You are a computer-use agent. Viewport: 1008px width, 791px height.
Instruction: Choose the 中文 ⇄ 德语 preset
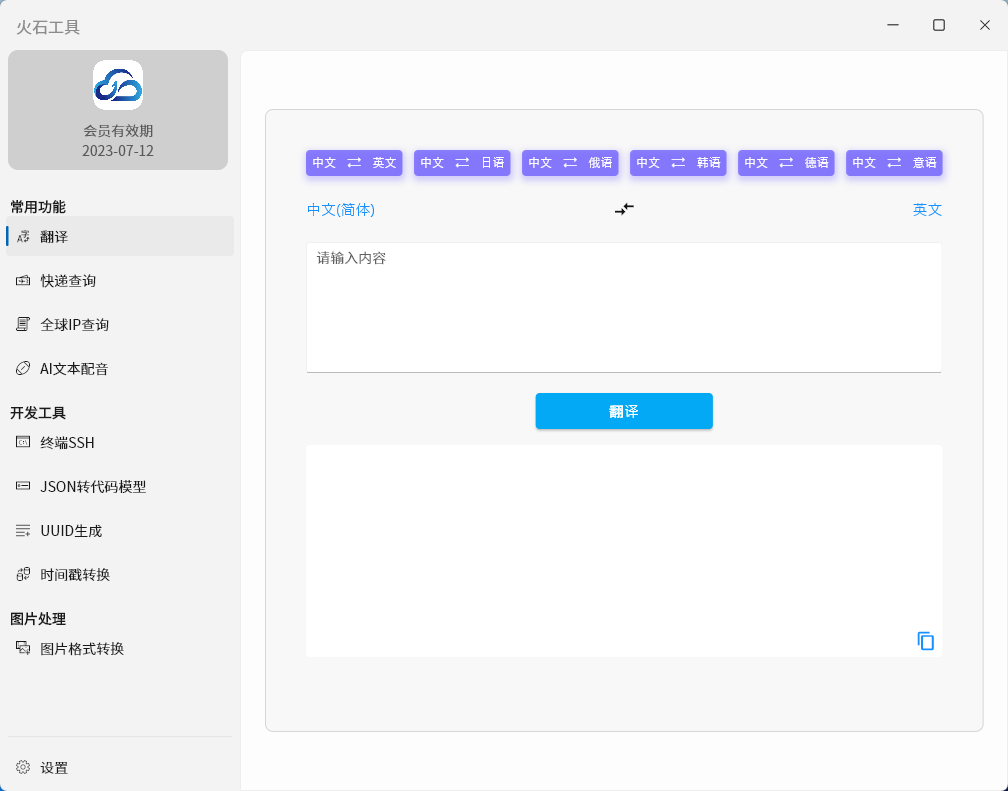786,163
